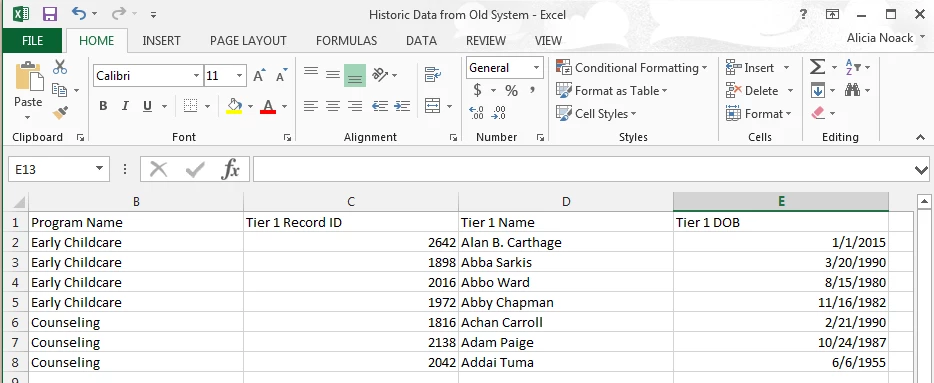This screenshot has width=934, height=383.
Task: Align text right
Action: click(x=355, y=106)
